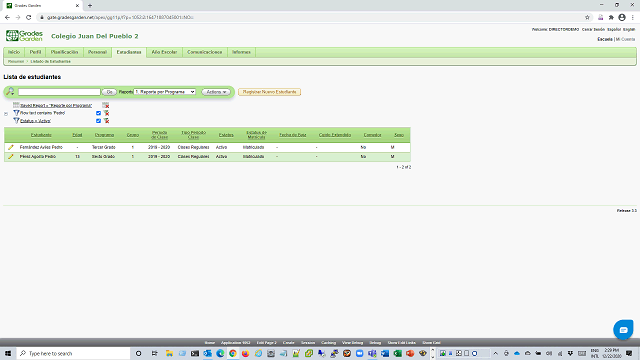Click Registrar Nuevo Estudiante button

[269, 92]
